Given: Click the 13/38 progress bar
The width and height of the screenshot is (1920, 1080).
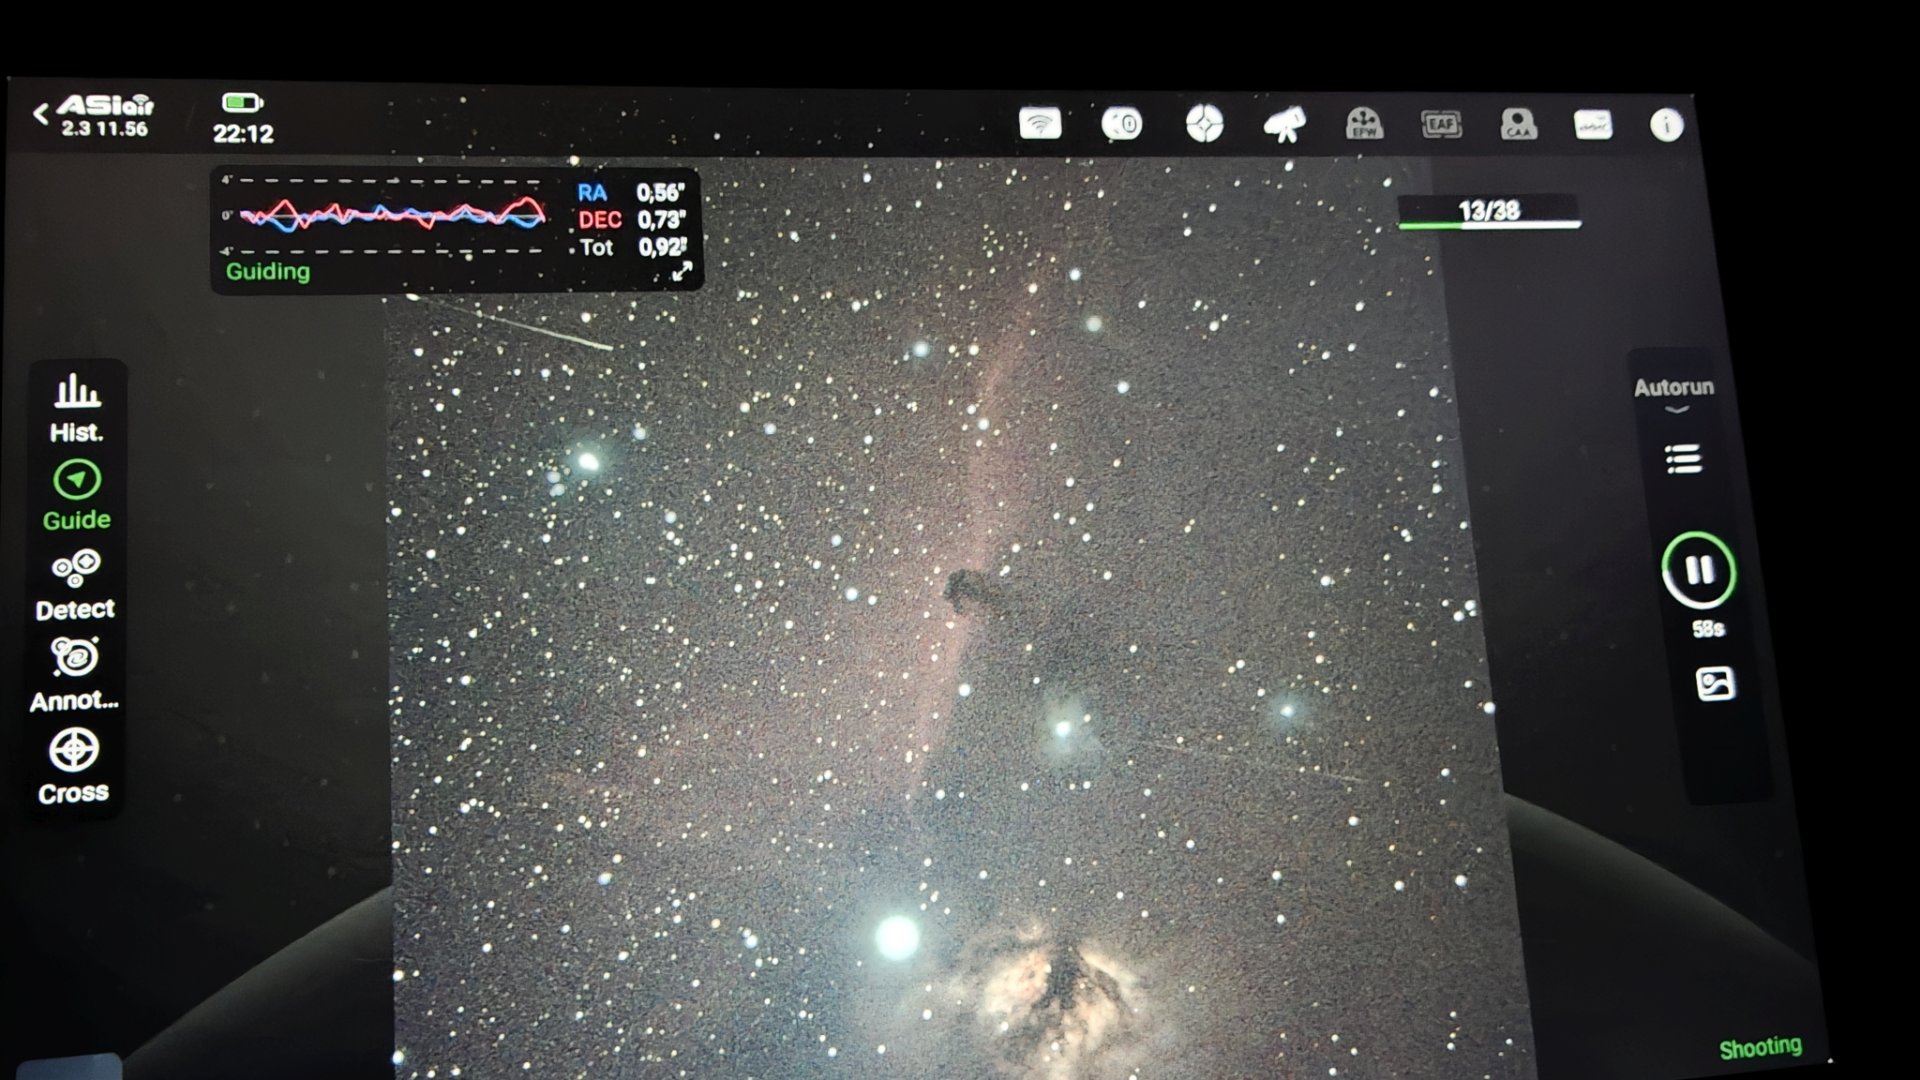Looking at the screenshot, I should coord(1489,212).
